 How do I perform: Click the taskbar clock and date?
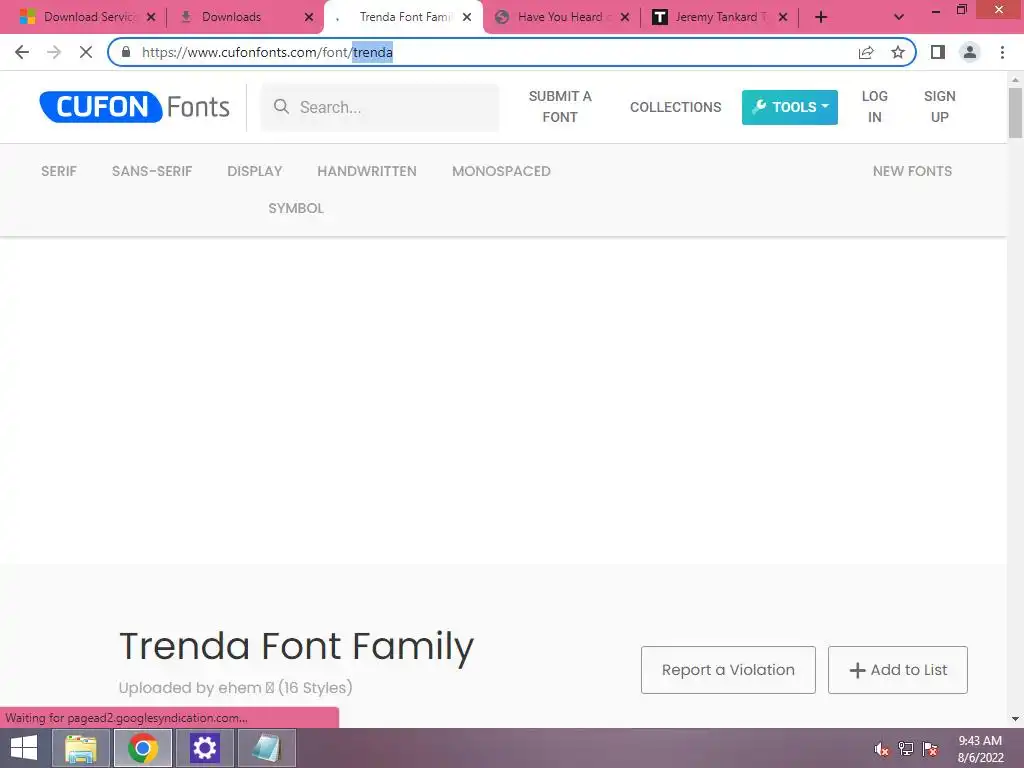point(980,749)
